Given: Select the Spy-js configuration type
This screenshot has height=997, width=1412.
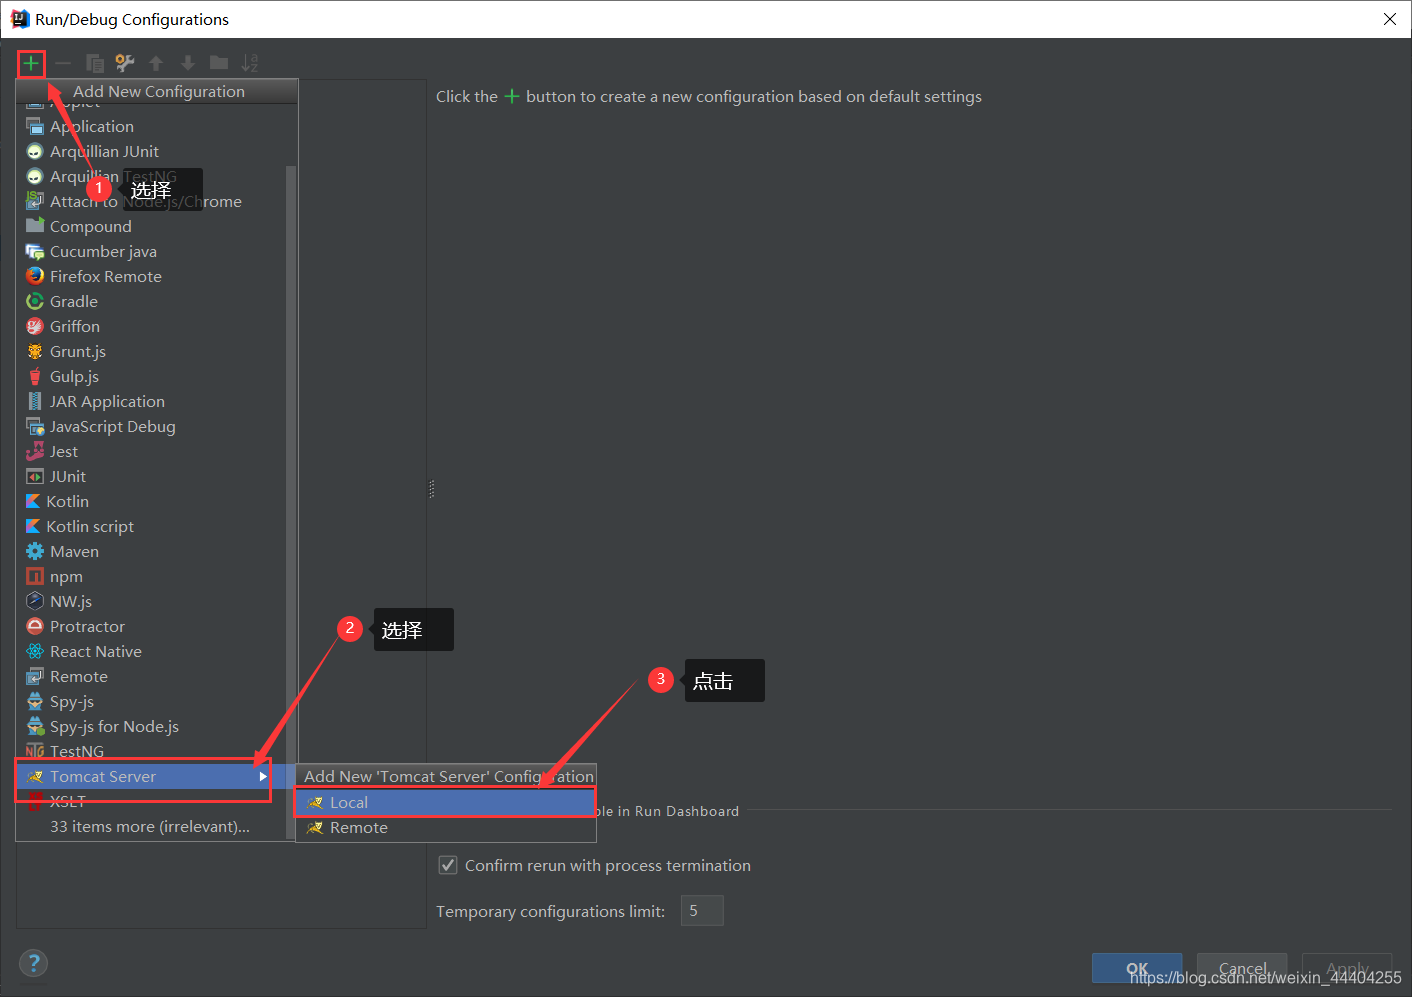Looking at the screenshot, I should coord(151,701).
